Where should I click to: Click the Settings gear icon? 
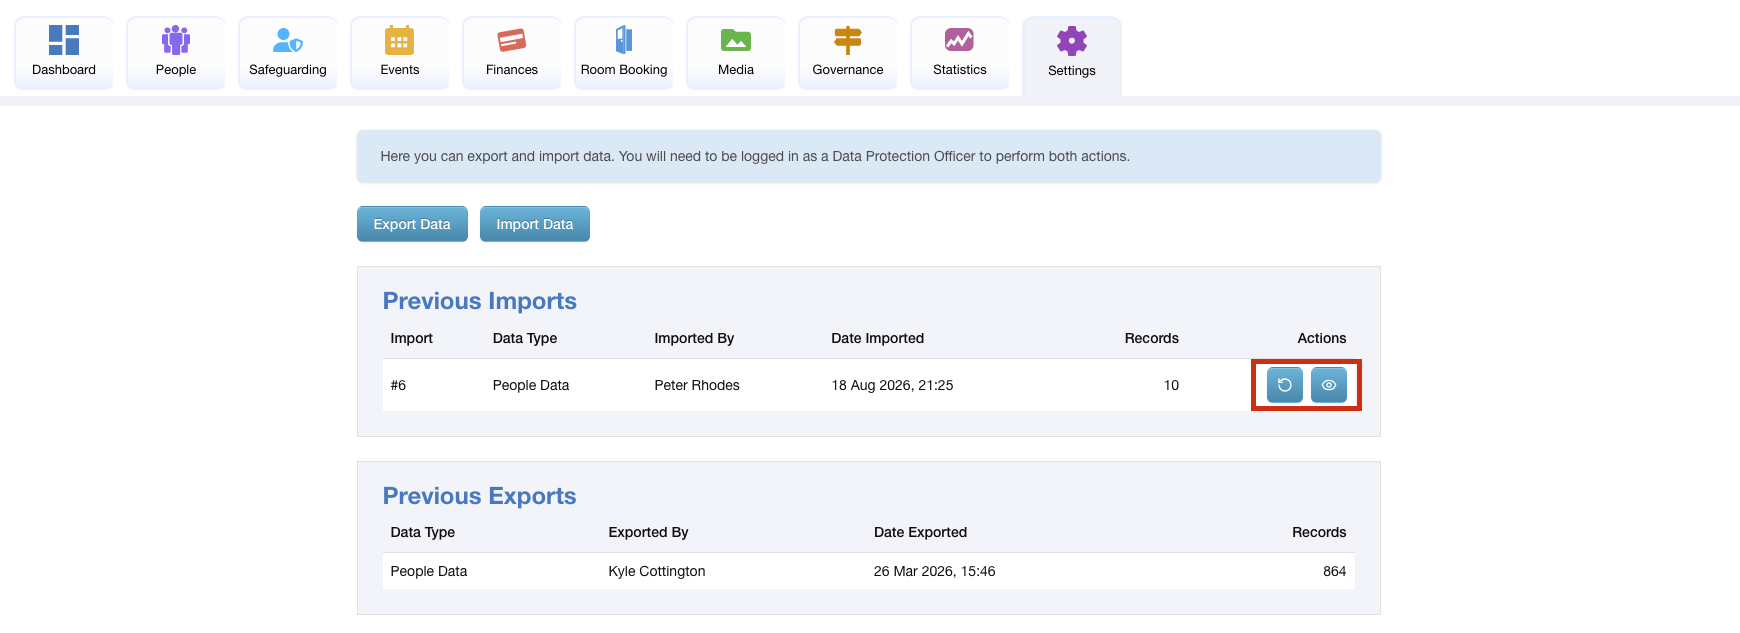tap(1072, 41)
